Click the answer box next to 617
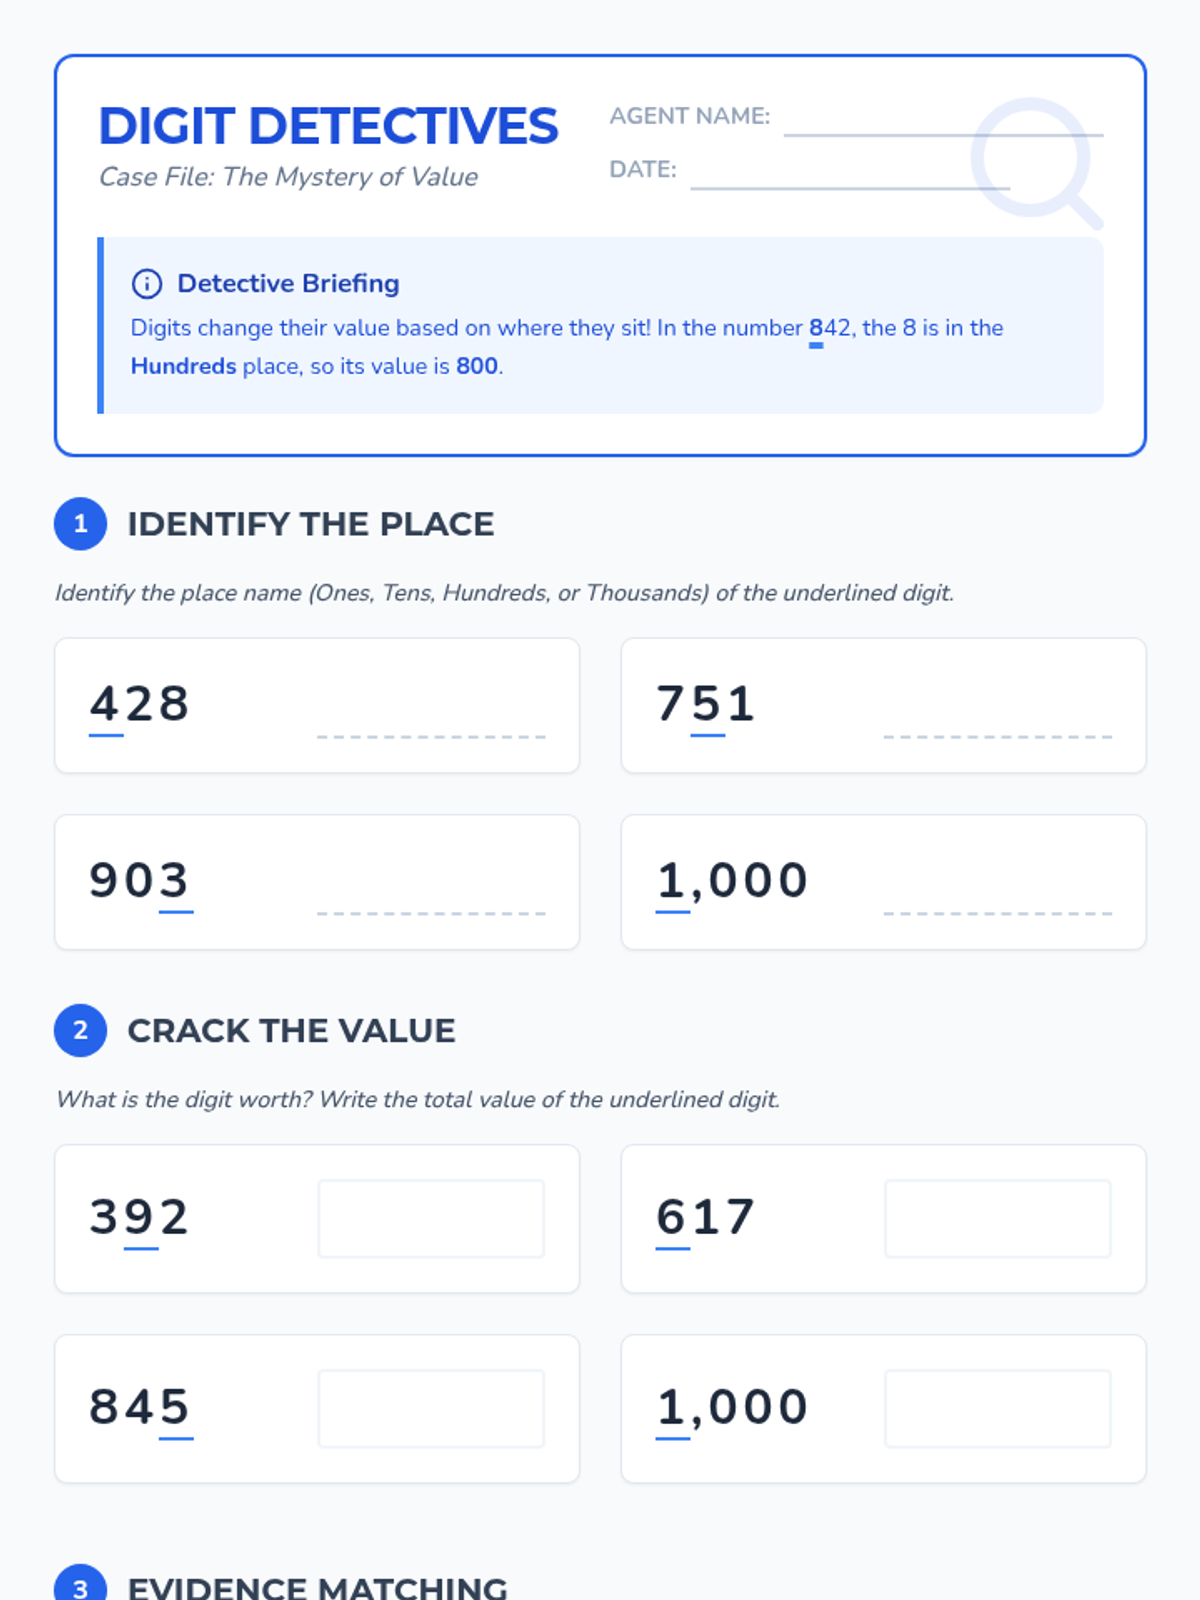 pos(998,1219)
